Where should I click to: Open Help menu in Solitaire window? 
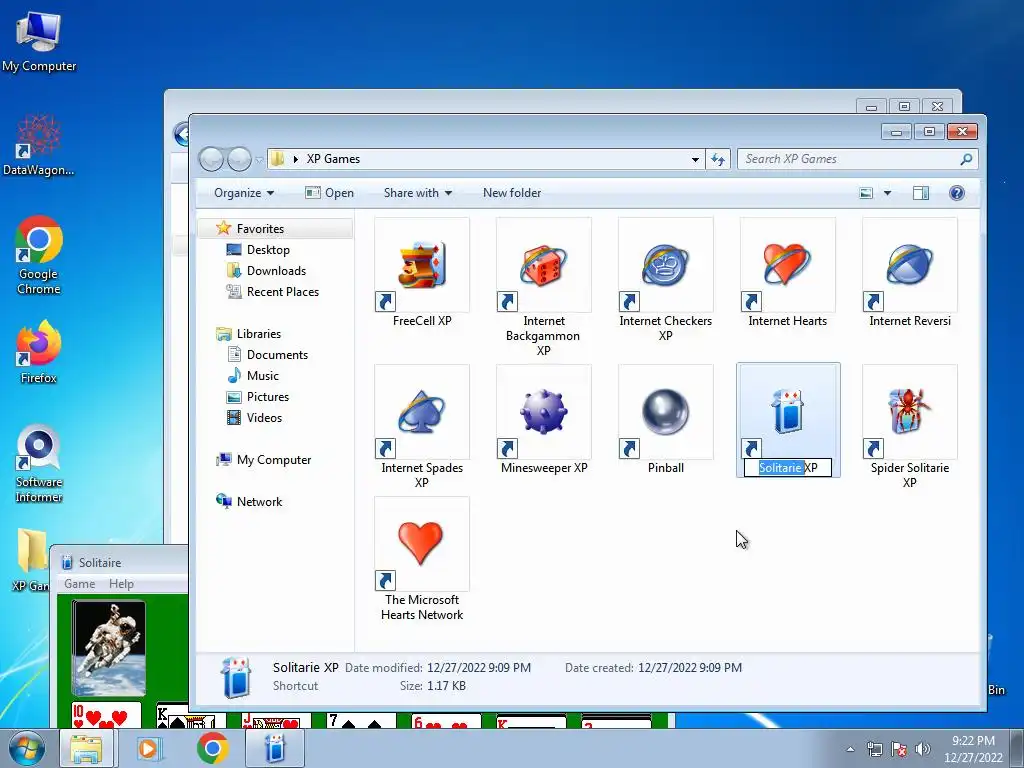(x=121, y=584)
